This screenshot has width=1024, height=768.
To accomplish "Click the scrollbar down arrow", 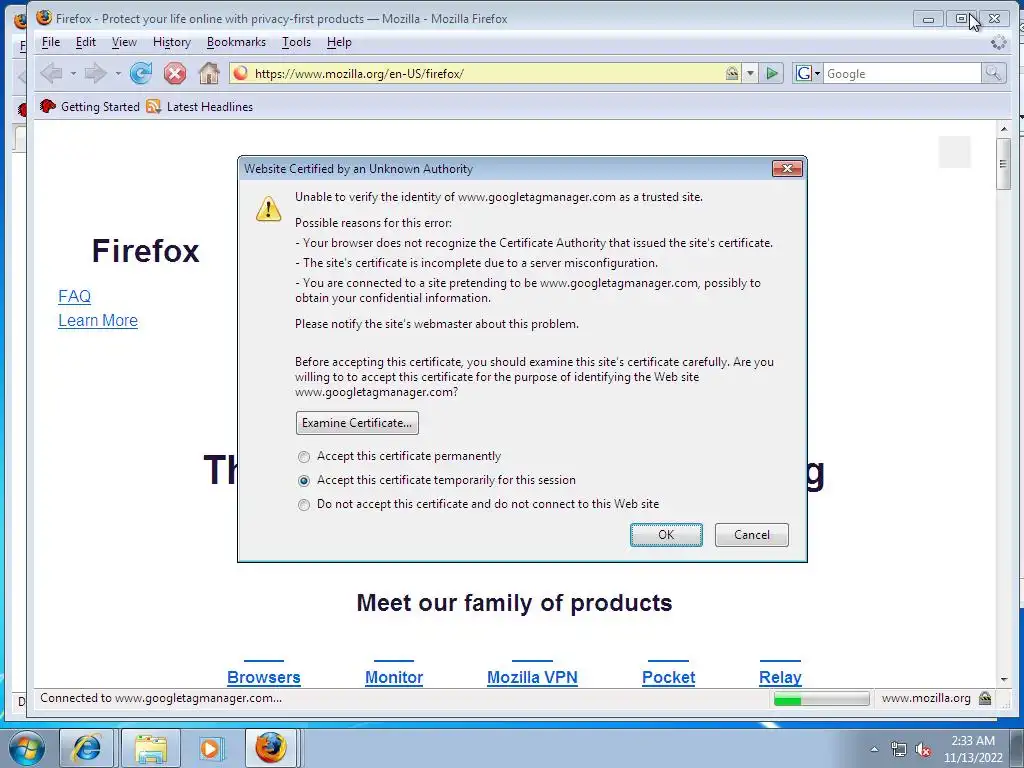I will pyautogui.click(x=1004, y=680).
